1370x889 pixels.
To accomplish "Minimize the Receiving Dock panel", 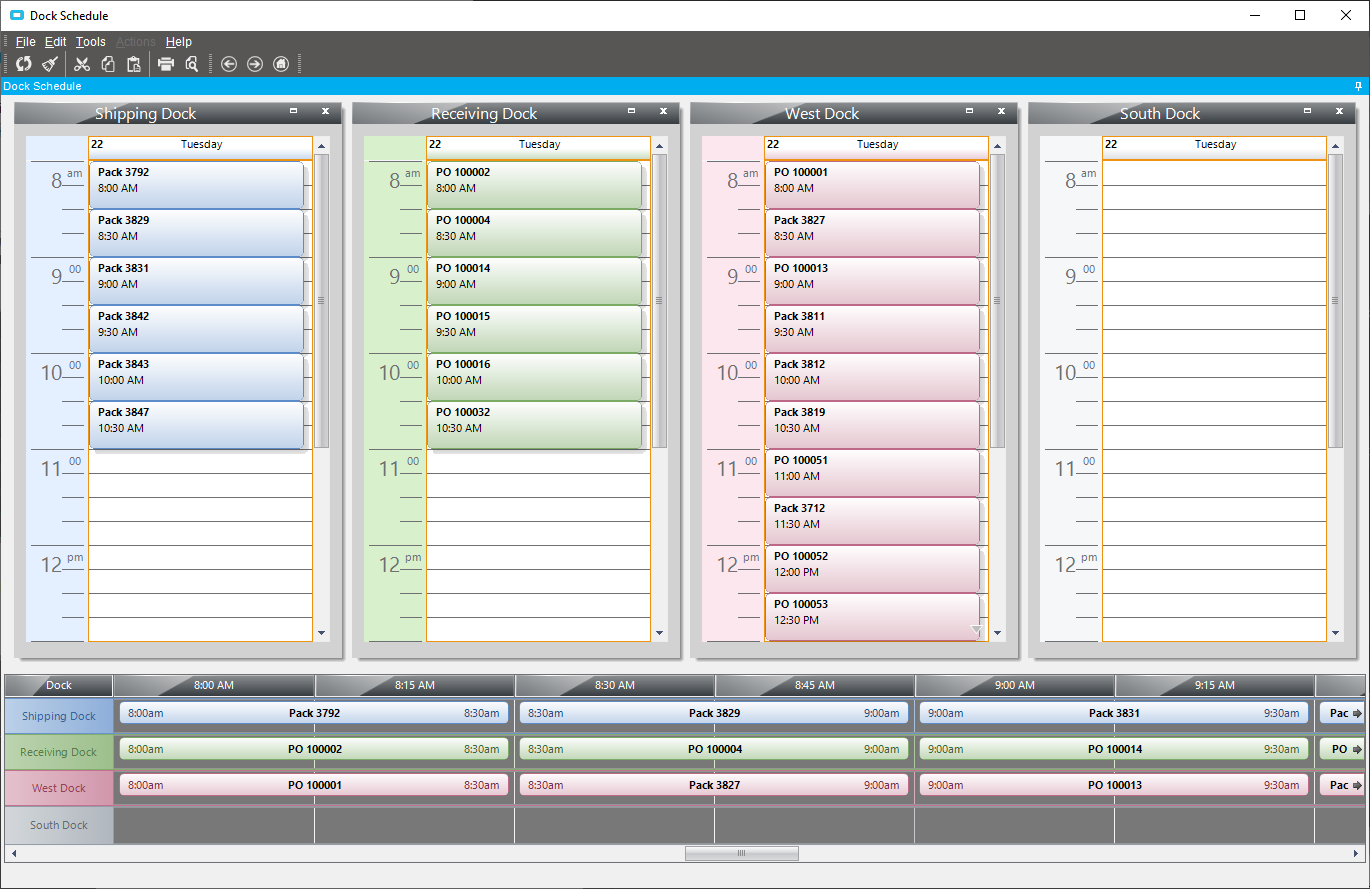I will pos(631,111).
